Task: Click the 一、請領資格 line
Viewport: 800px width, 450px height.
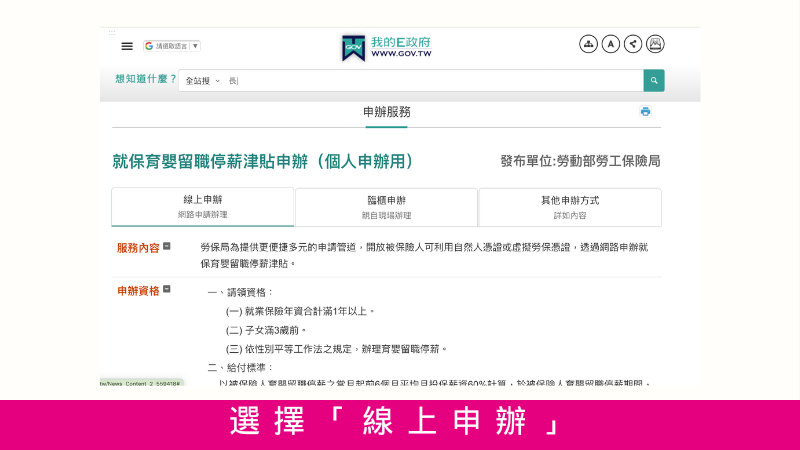Action: (x=240, y=292)
